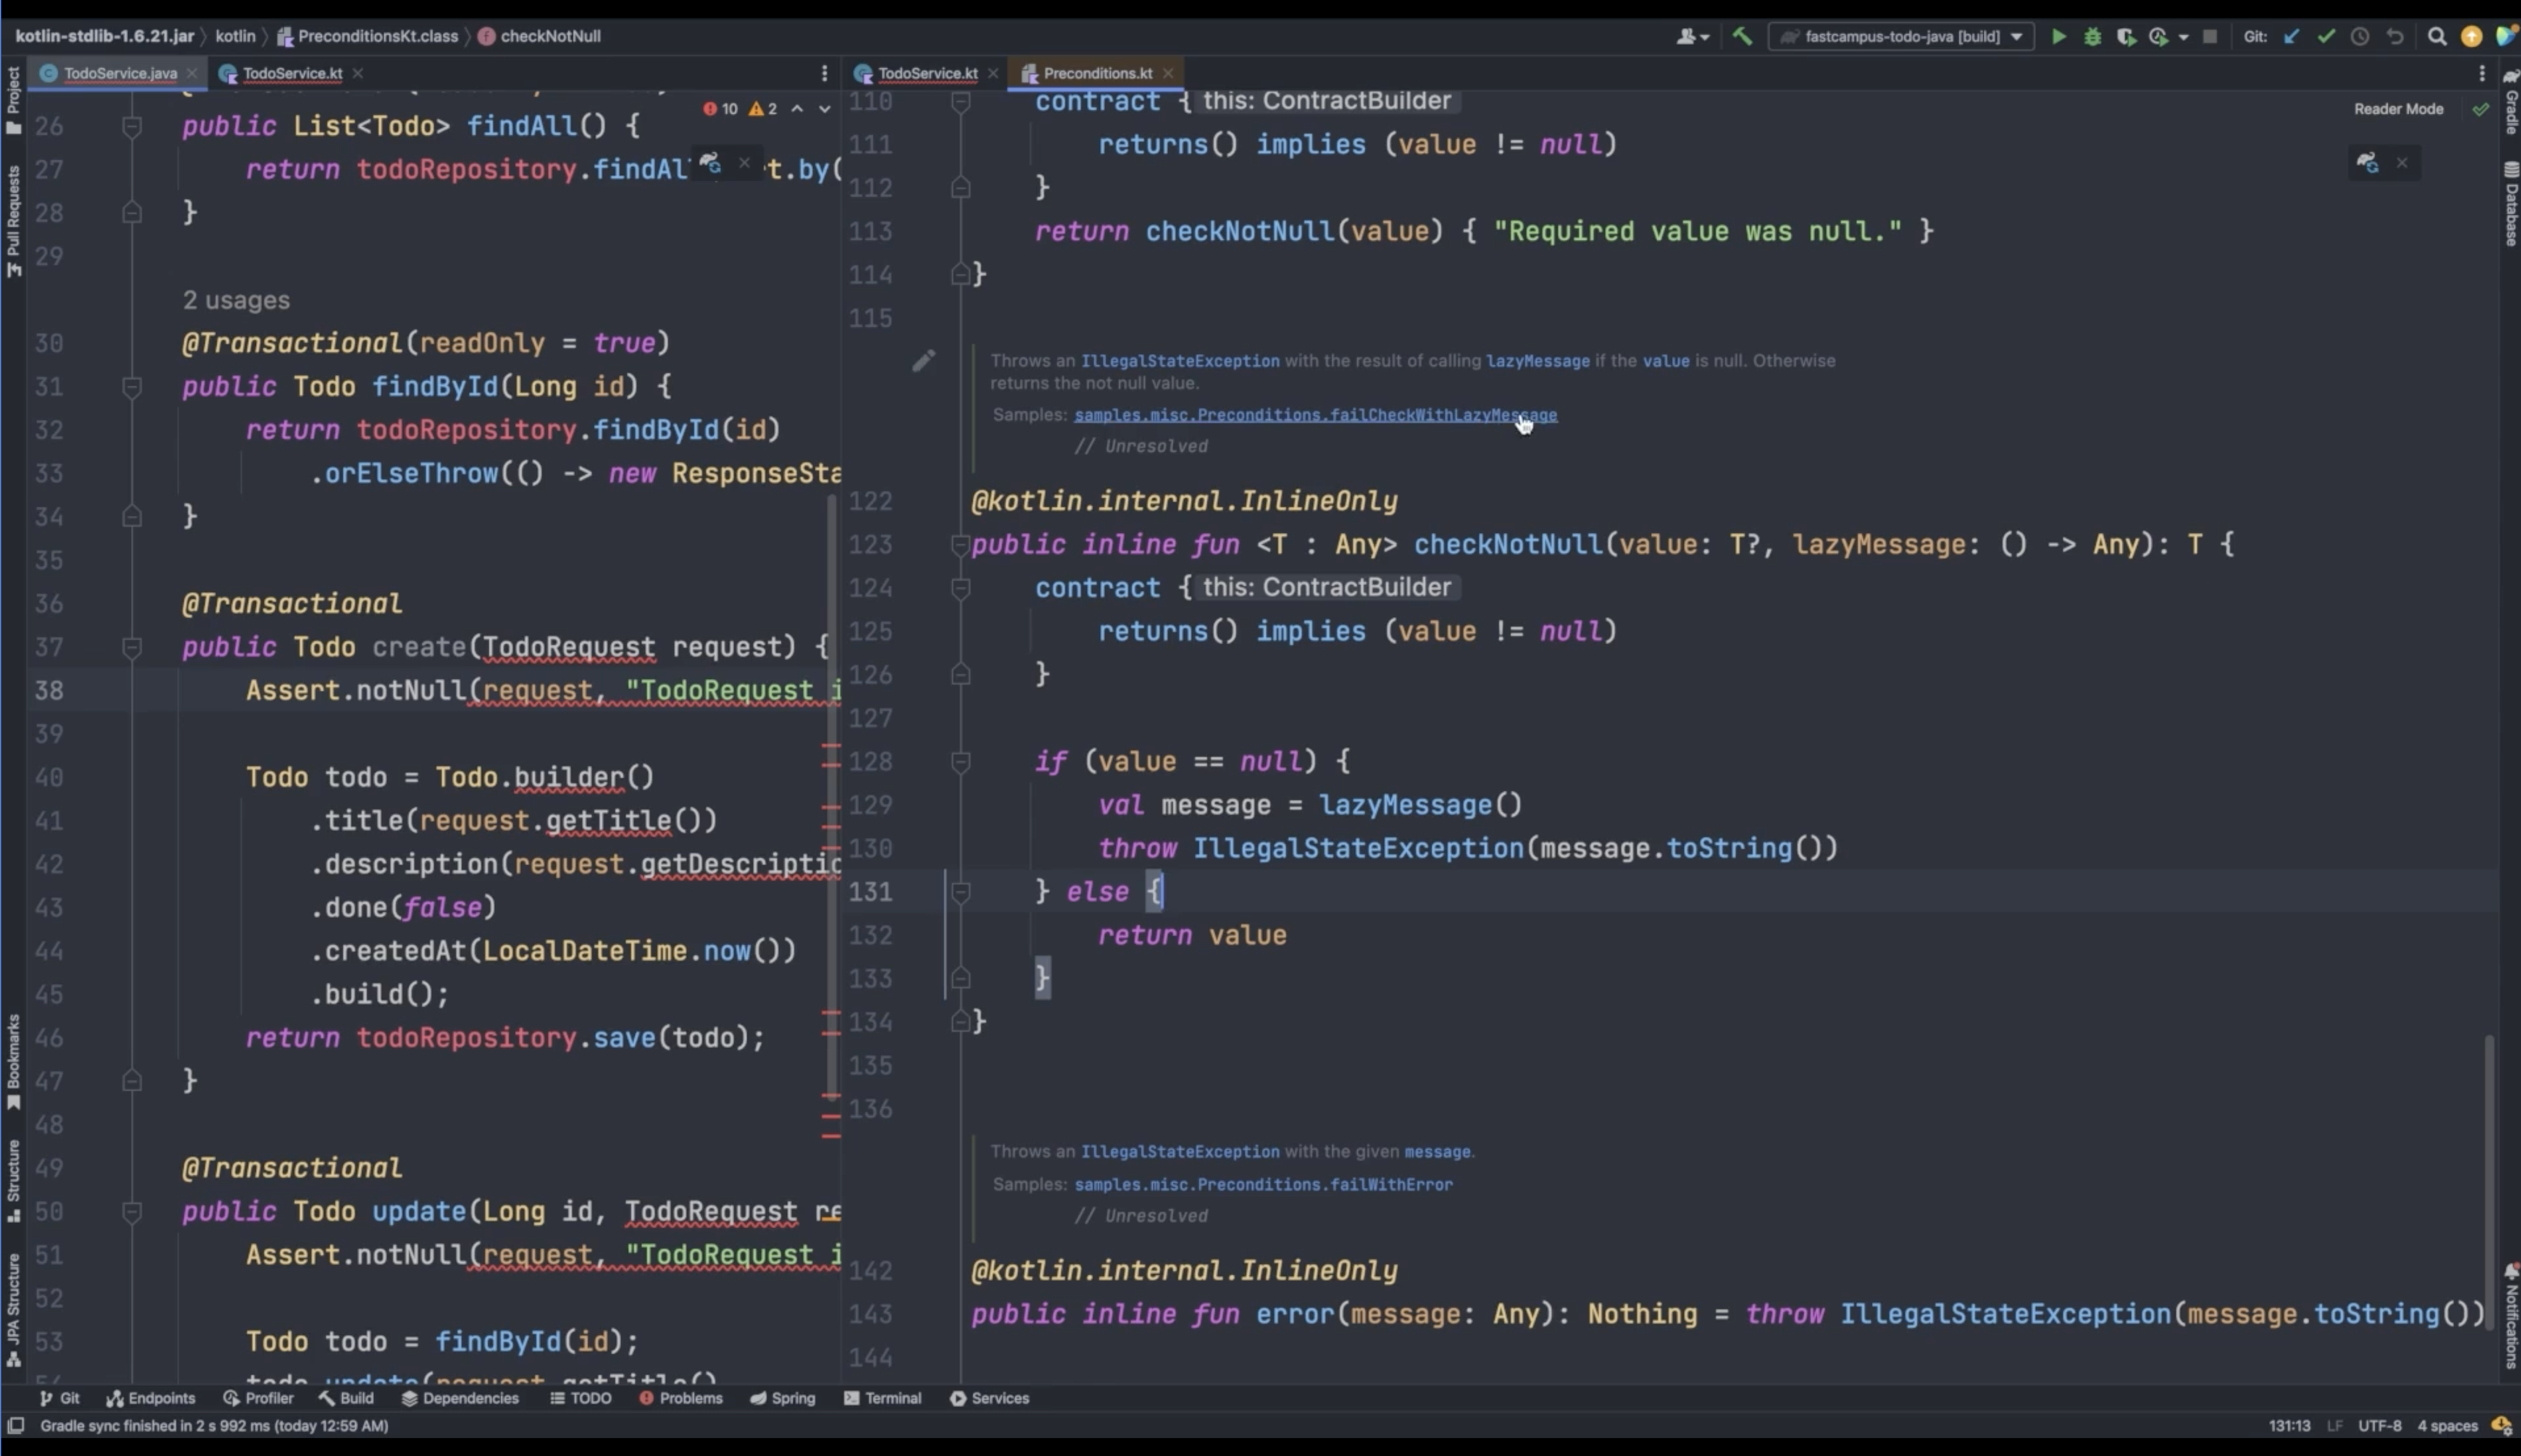
Task: Click Git Rollback undo icon
Action: pos(2395,37)
